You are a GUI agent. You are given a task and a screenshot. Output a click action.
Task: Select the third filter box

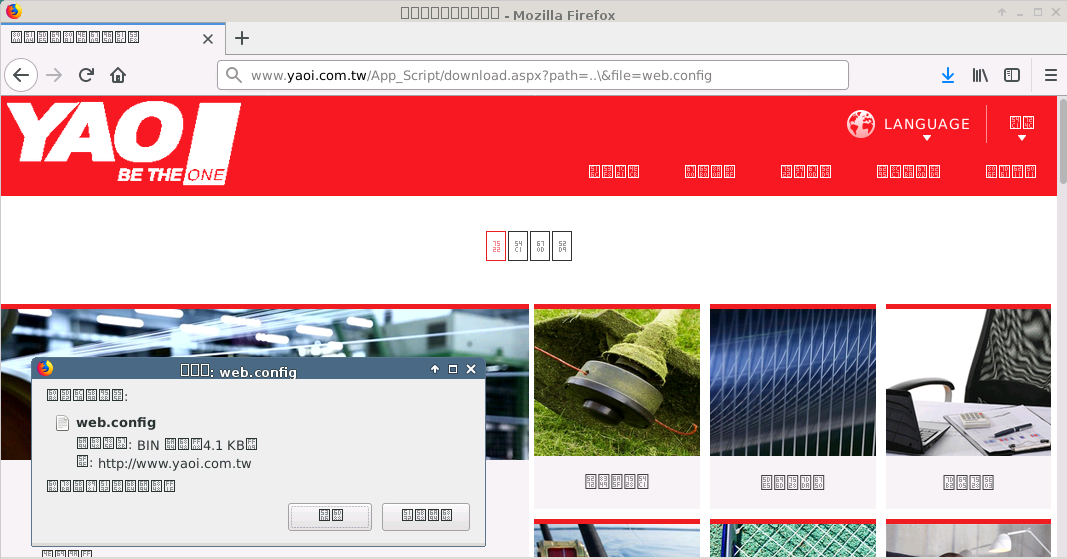pyautogui.click(x=540, y=246)
